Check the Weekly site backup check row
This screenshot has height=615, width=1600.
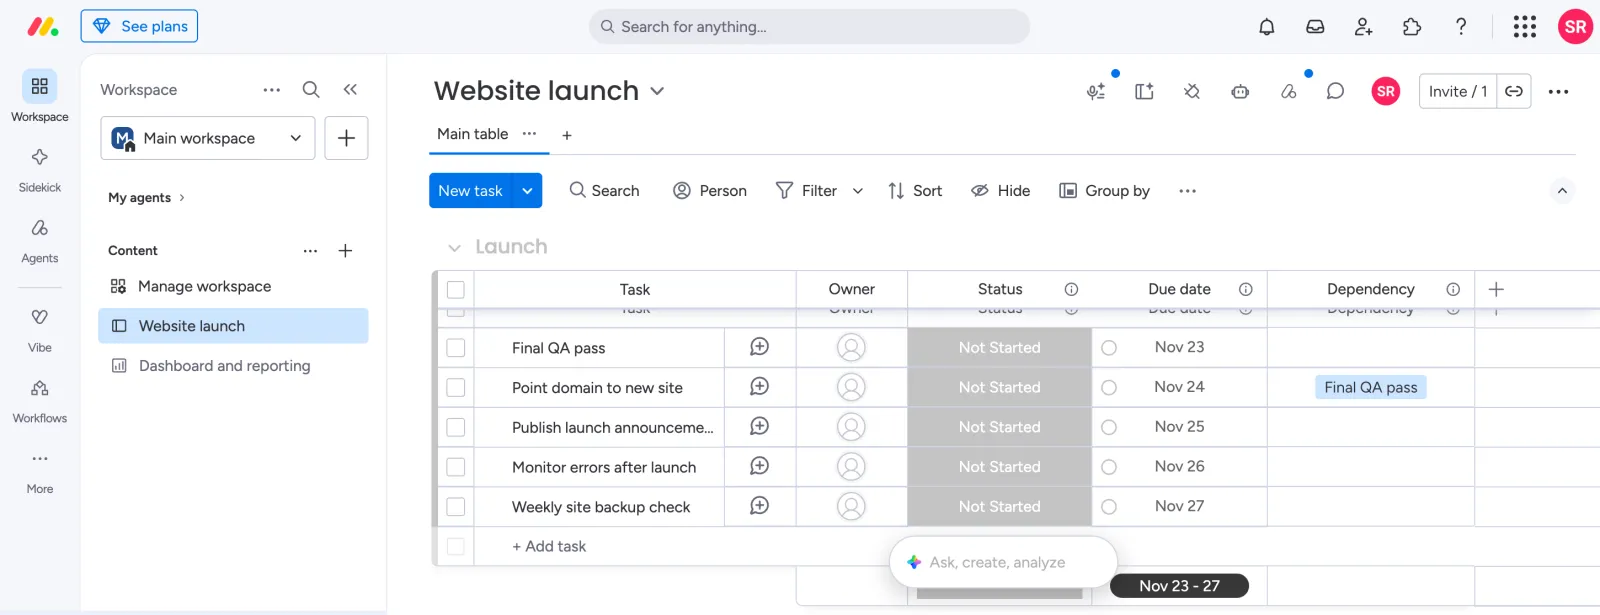point(456,507)
